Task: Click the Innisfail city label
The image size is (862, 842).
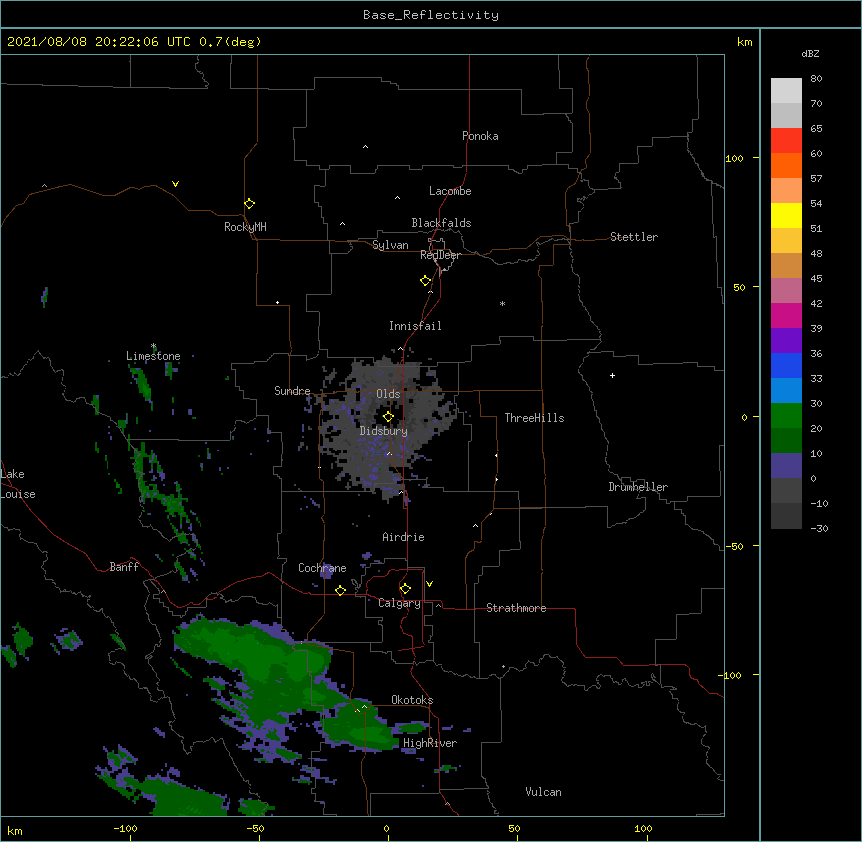Action: pos(415,326)
